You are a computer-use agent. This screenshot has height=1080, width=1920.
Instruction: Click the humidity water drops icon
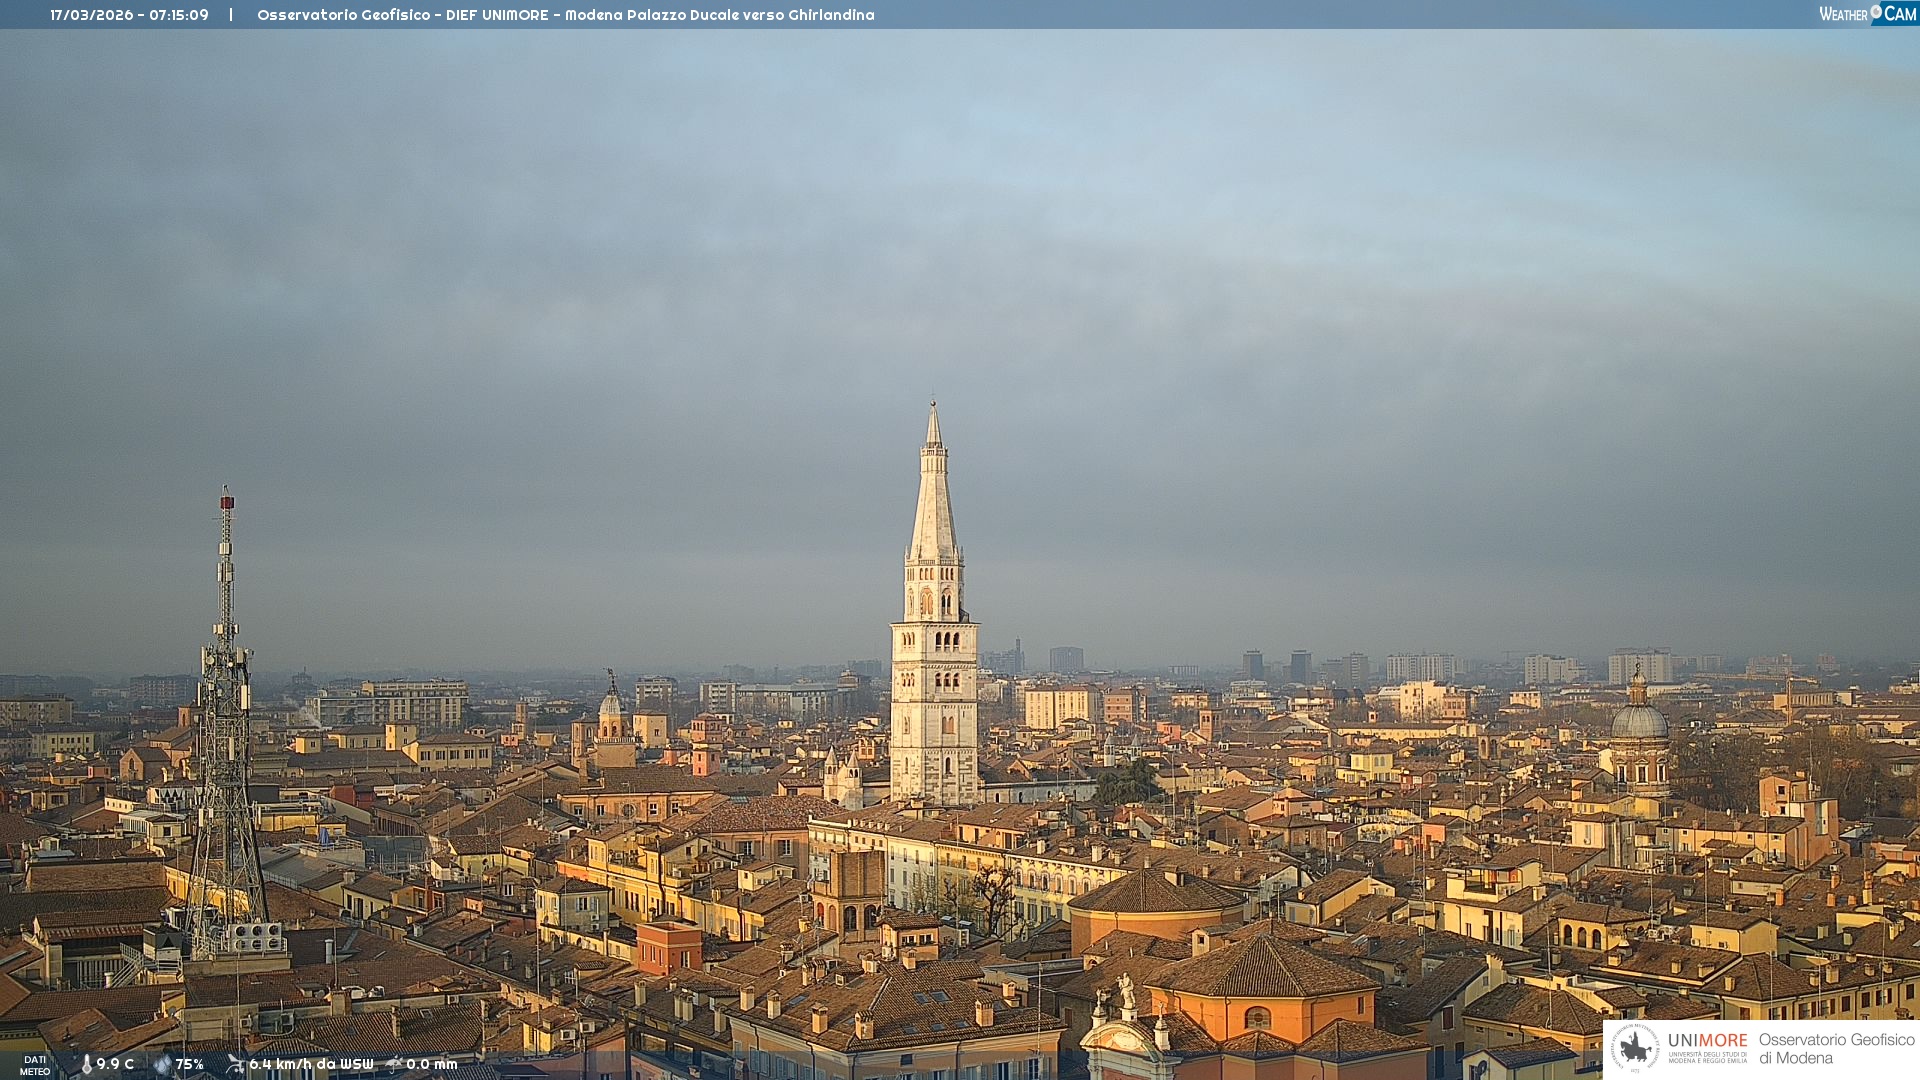pyautogui.click(x=162, y=1064)
